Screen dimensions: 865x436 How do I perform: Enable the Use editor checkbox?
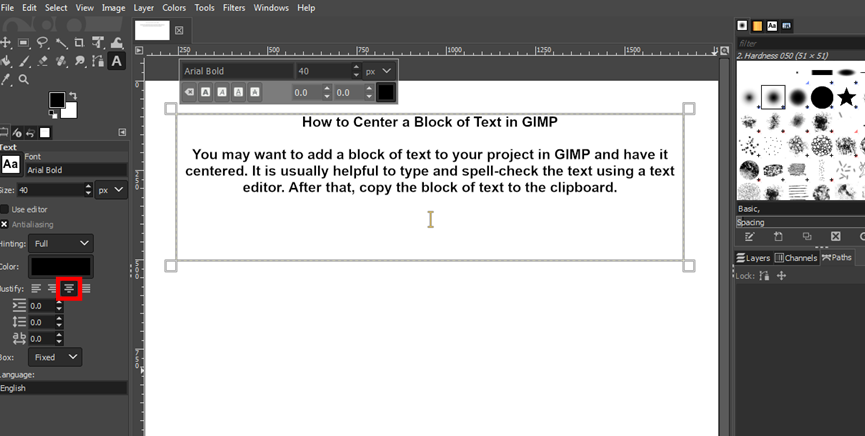pyautogui.click(x=4, y=209)
